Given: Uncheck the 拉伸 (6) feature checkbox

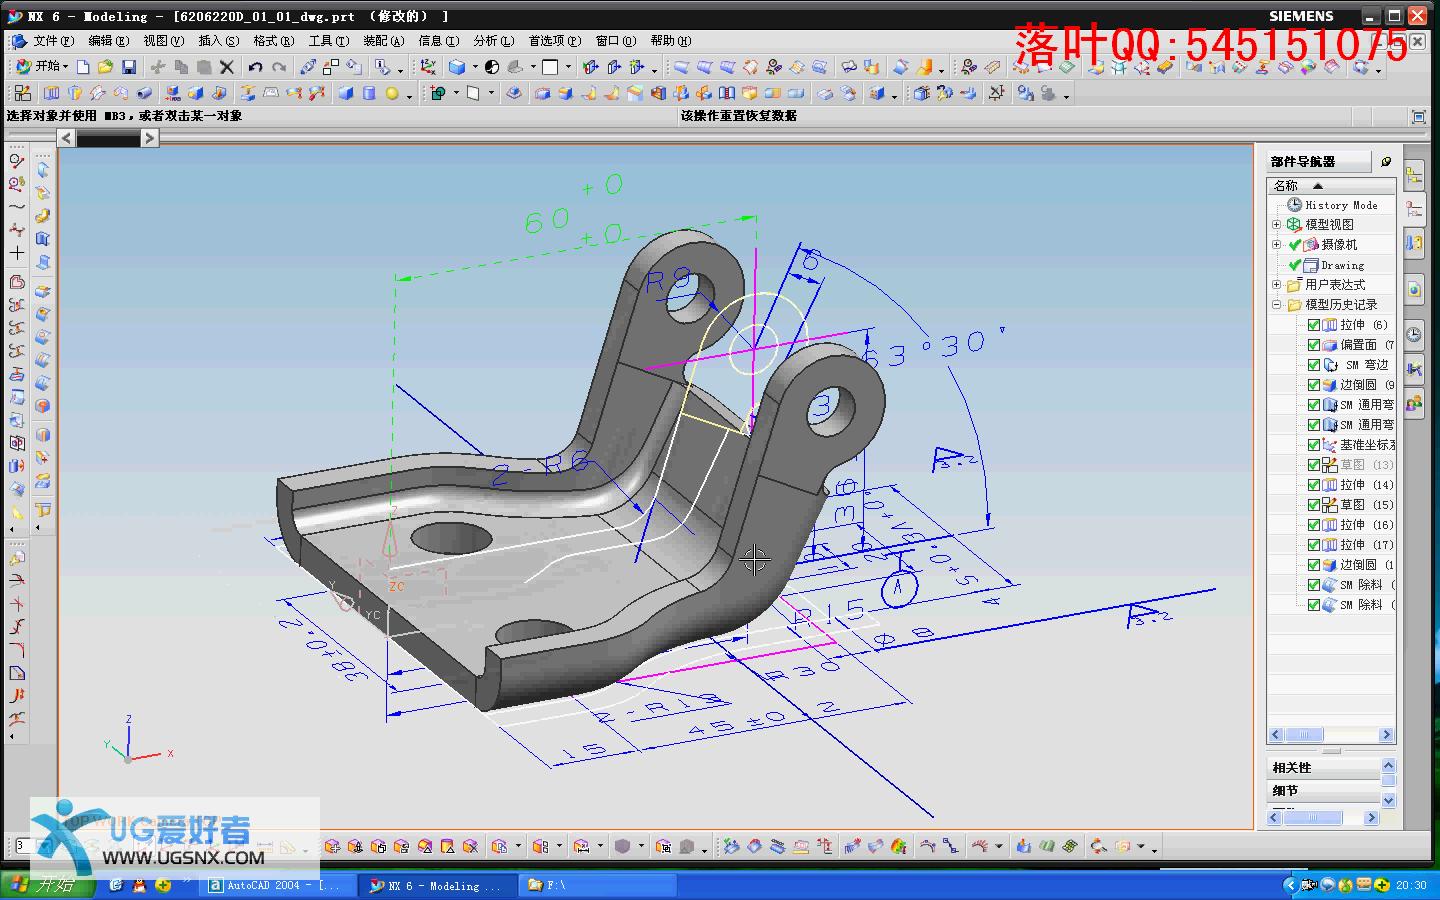Looking at the screenshot, I should [1314, 325].
